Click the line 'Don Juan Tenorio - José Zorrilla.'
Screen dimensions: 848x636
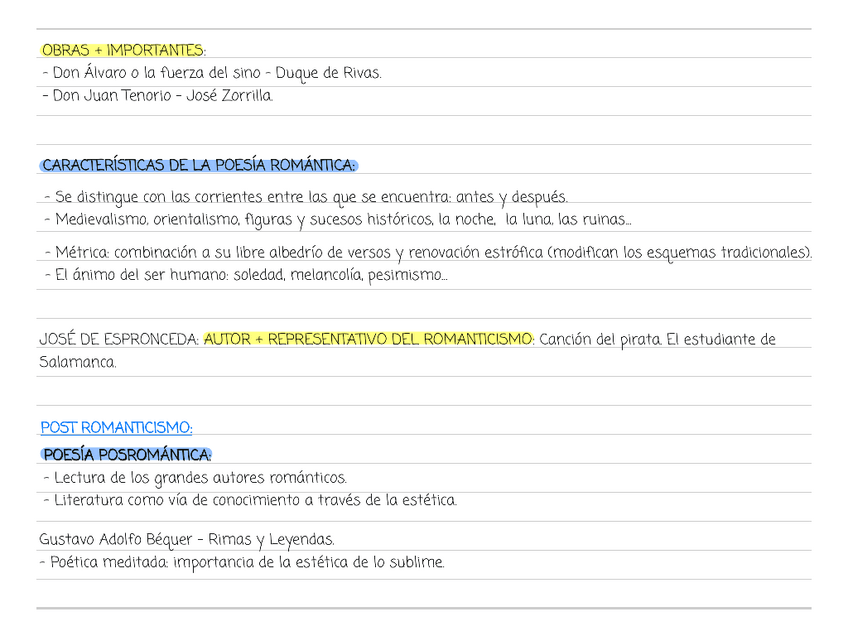[157, 96]
